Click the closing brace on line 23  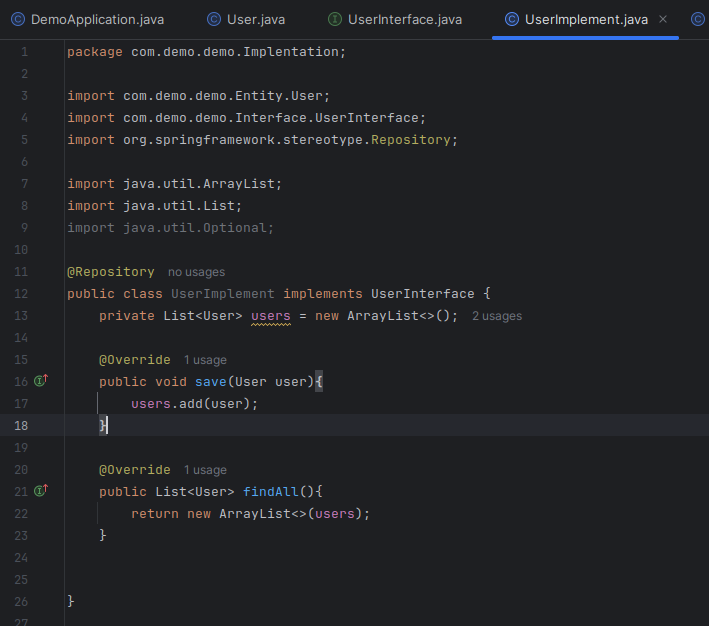point(103,535)
